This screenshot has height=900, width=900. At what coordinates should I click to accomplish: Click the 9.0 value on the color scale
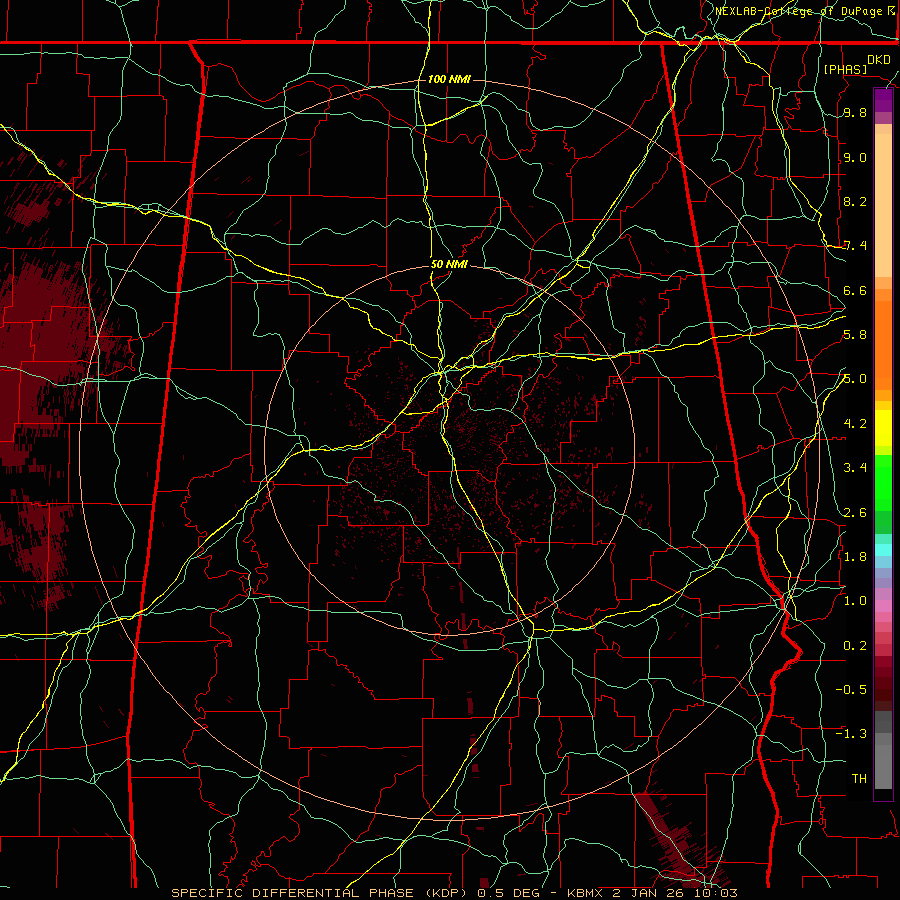point(855,158)
